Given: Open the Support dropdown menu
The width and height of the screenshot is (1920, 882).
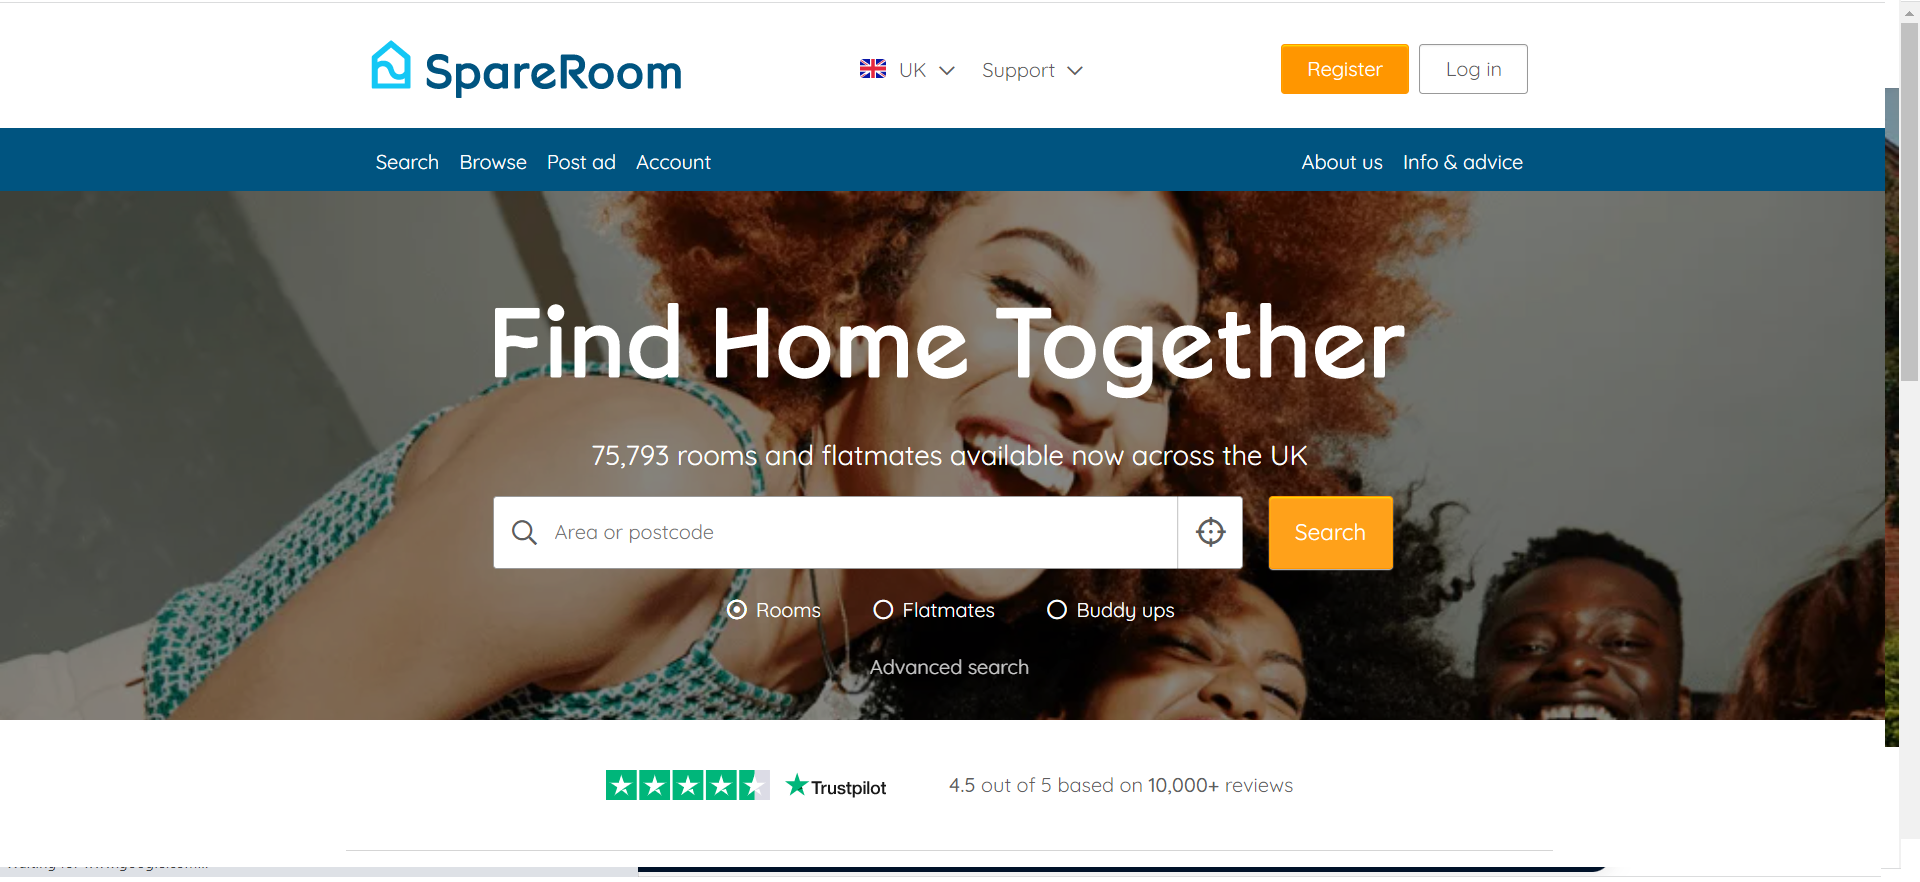Looking at the screenshot, I should click(1032, 70).
